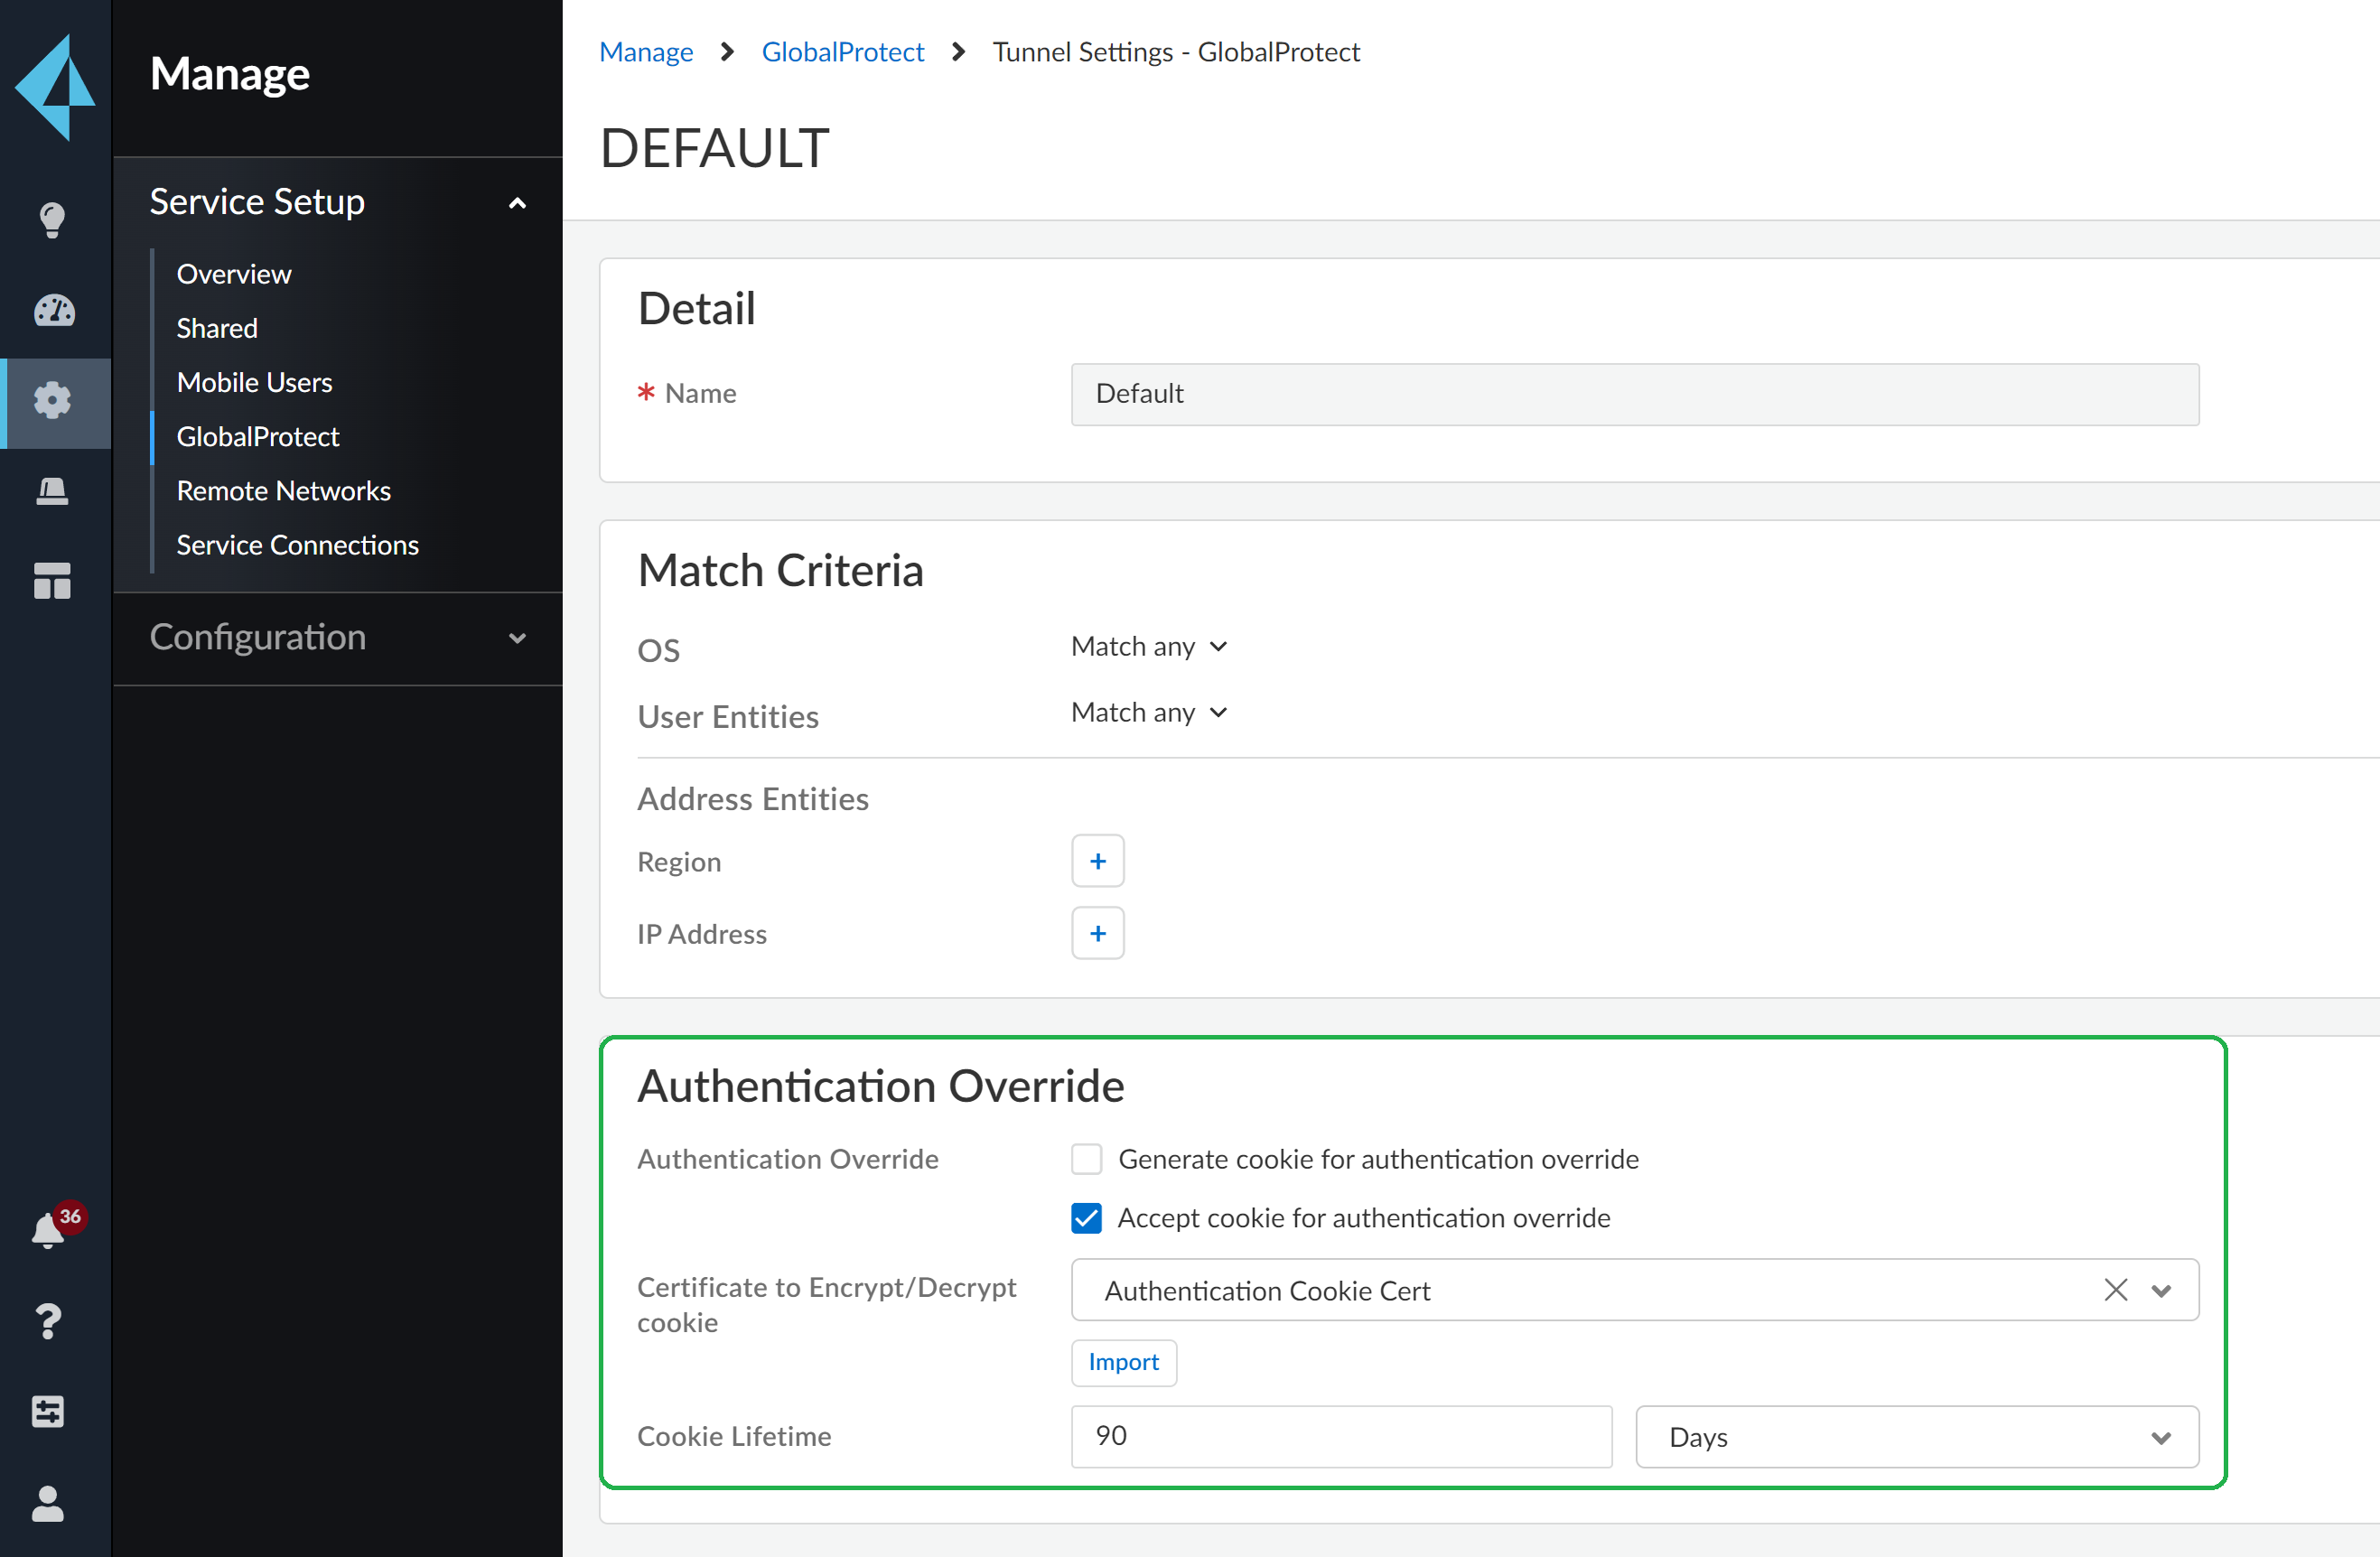The image size is (2380, 1557).
Task: Open the Days cookie lifetime unit dropdown
Action: coord(1915,1437)
